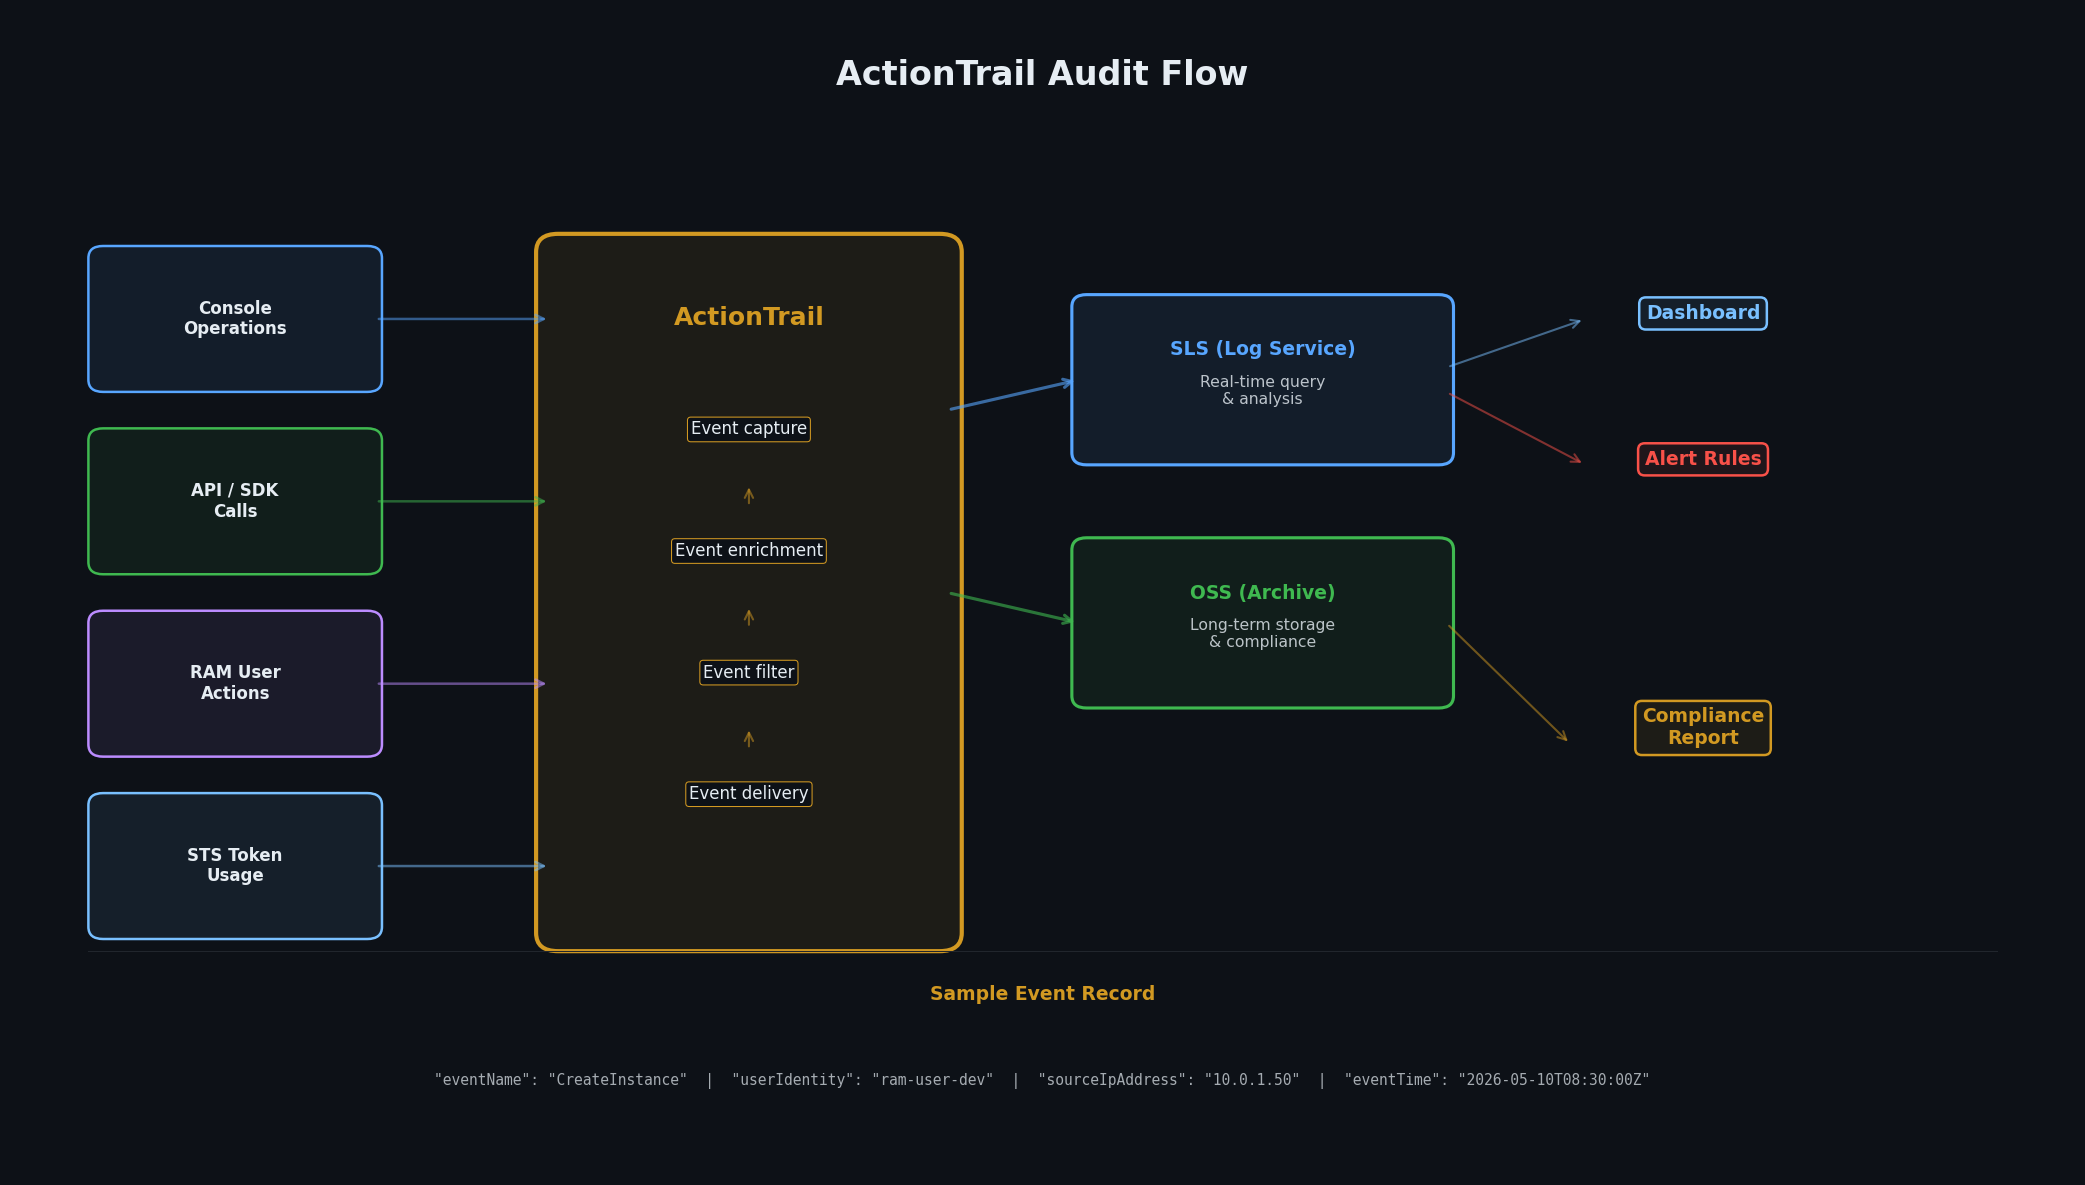
Task: Click the Event enrichment stage label
Action: tap(749, 551)
